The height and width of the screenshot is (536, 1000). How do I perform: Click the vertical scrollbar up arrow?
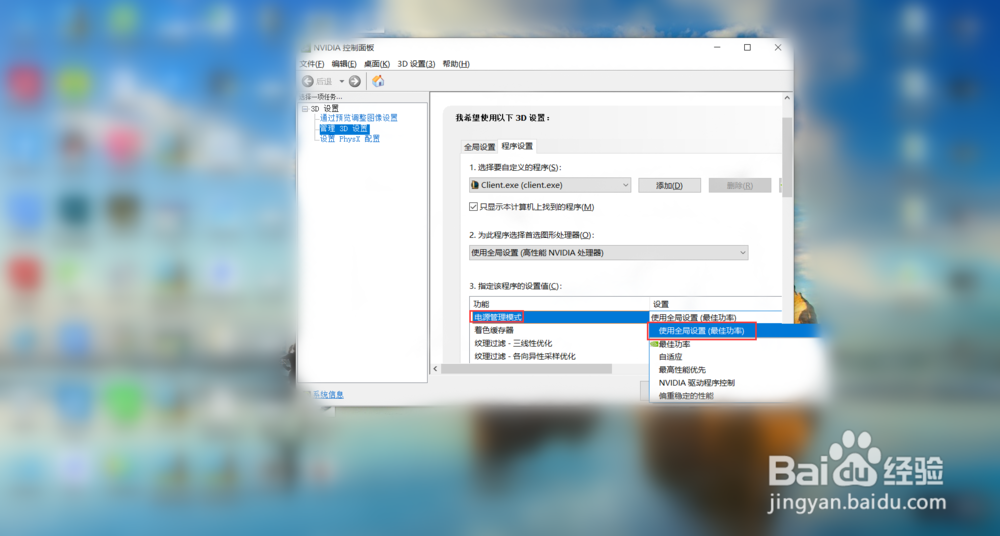coord(787,98)
